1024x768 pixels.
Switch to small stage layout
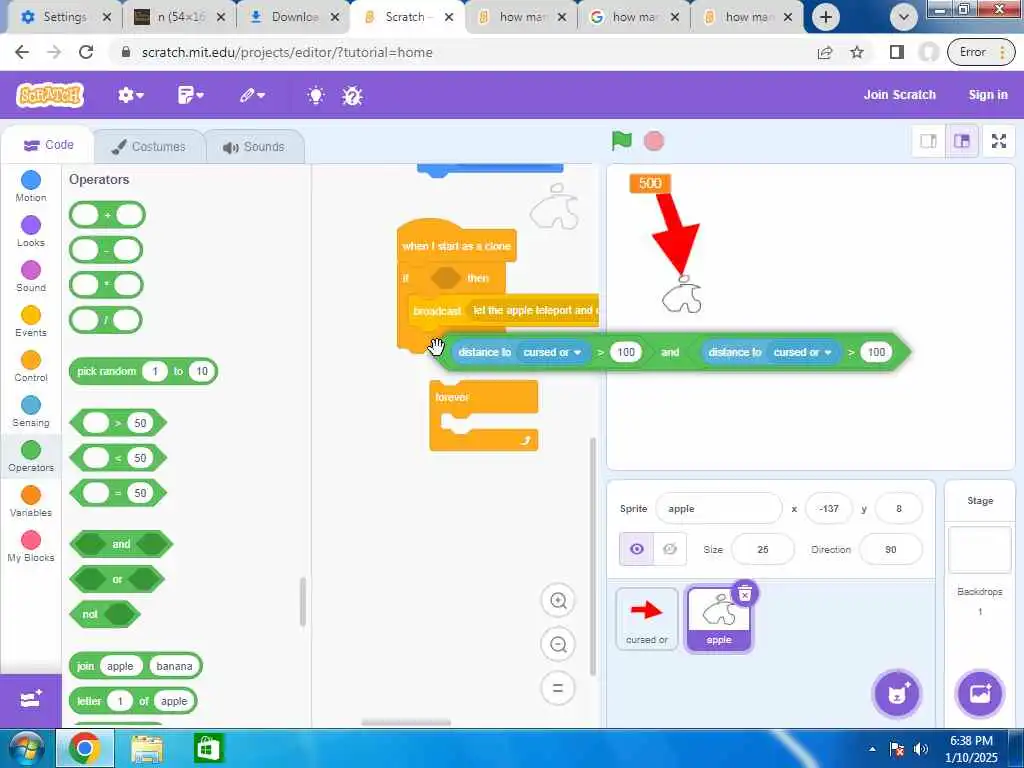click(928, 141)
